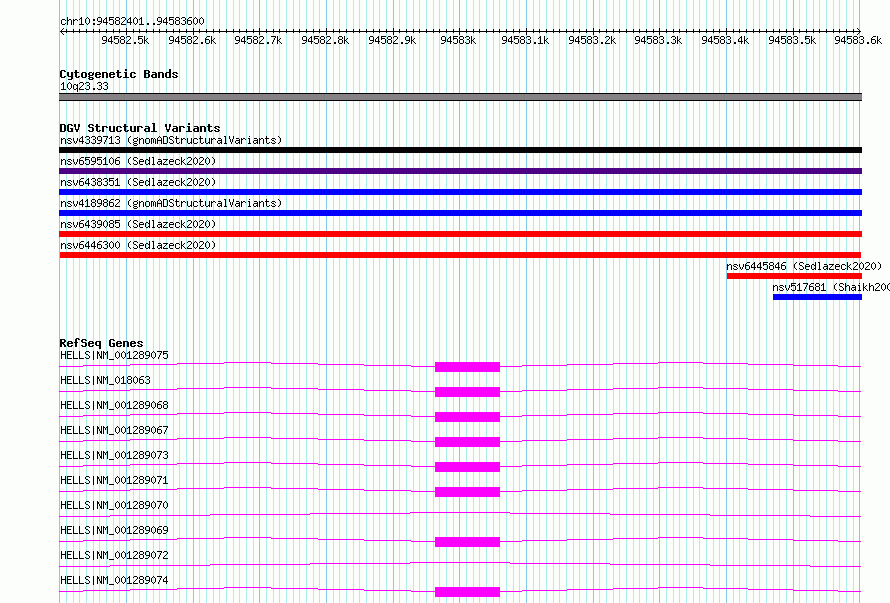This screenshot has width=890, height=603.
Task: Click the red nsv6439085 variant bar
Action: [x=460, y=234]
